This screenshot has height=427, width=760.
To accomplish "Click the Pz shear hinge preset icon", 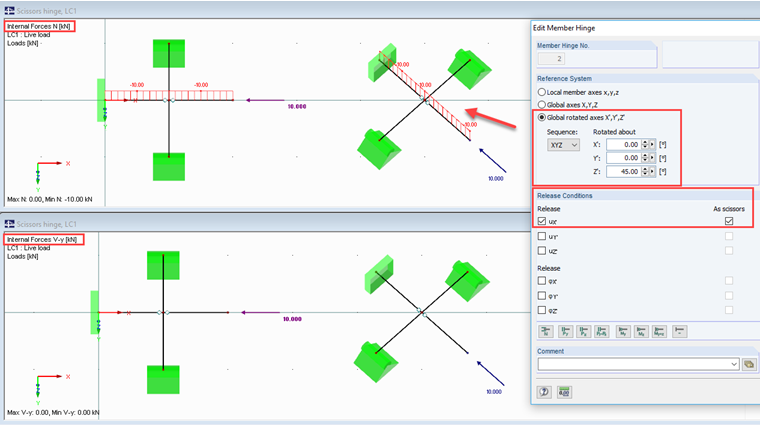I will pyautogui.click(x=584, y=332).
